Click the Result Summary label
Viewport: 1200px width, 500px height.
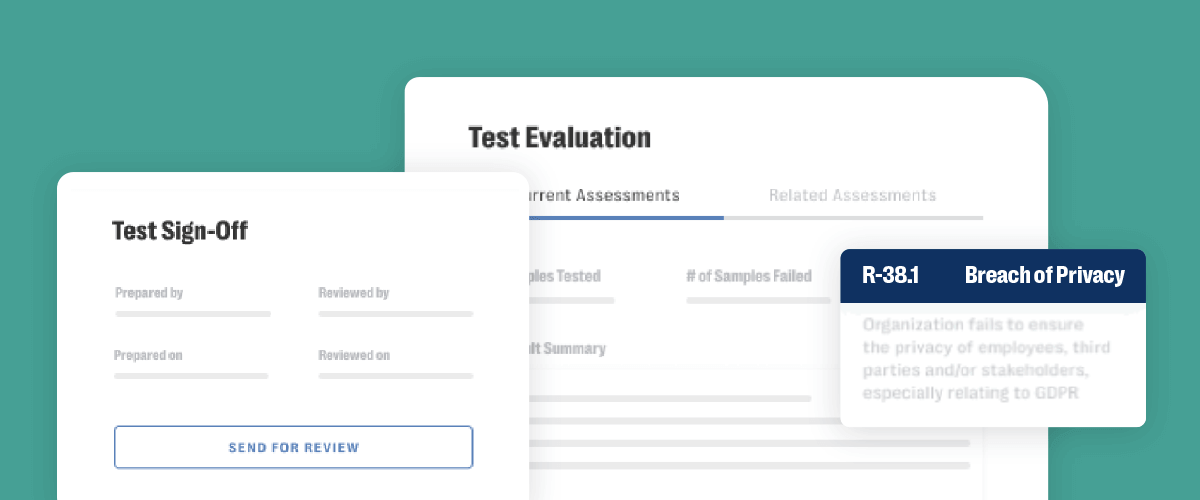click(x=567, y=349)
